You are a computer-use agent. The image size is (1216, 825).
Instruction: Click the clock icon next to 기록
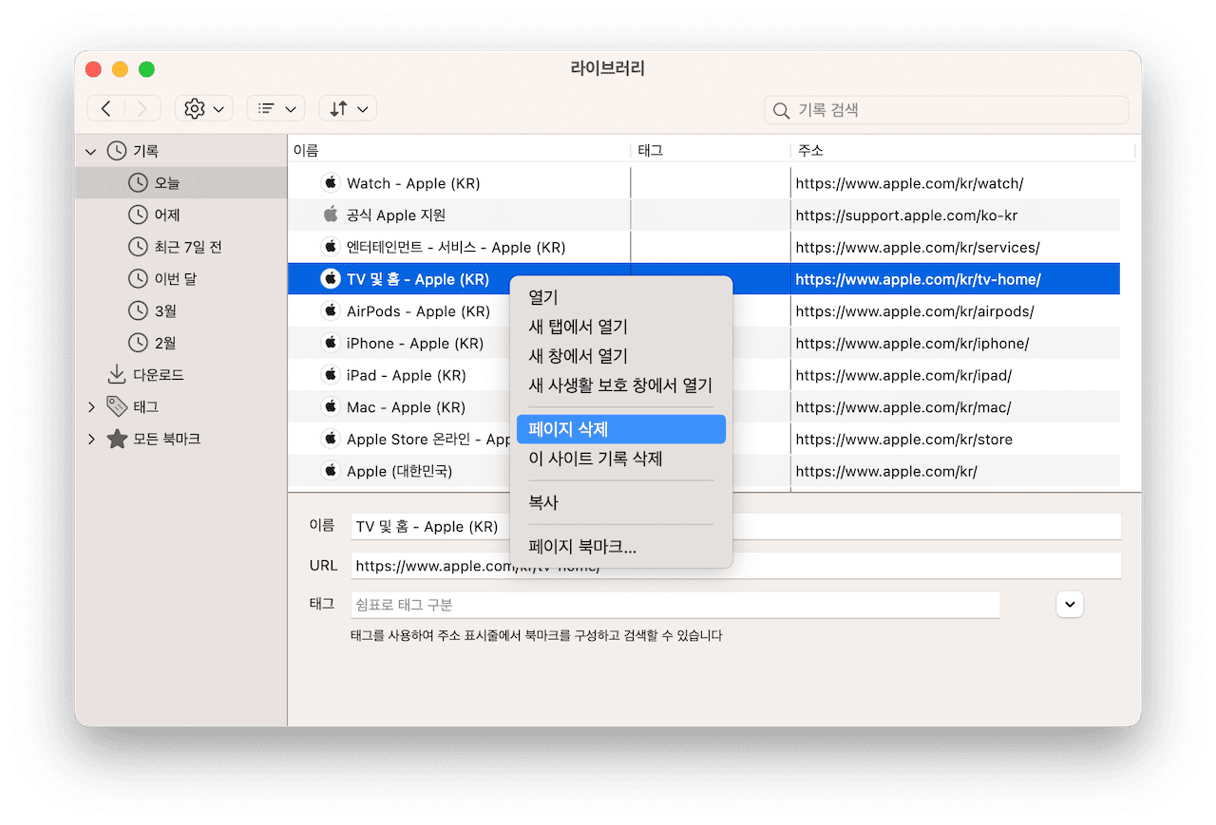click(117, 151)
